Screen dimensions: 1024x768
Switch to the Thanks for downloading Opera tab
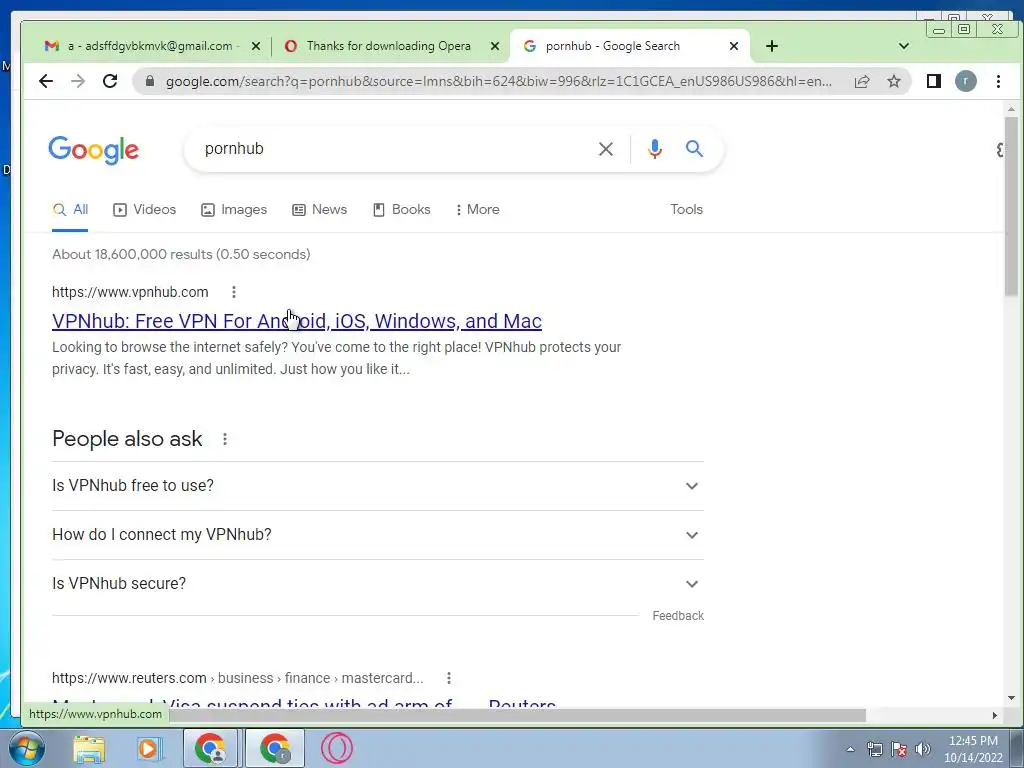[x=389, y=46]
